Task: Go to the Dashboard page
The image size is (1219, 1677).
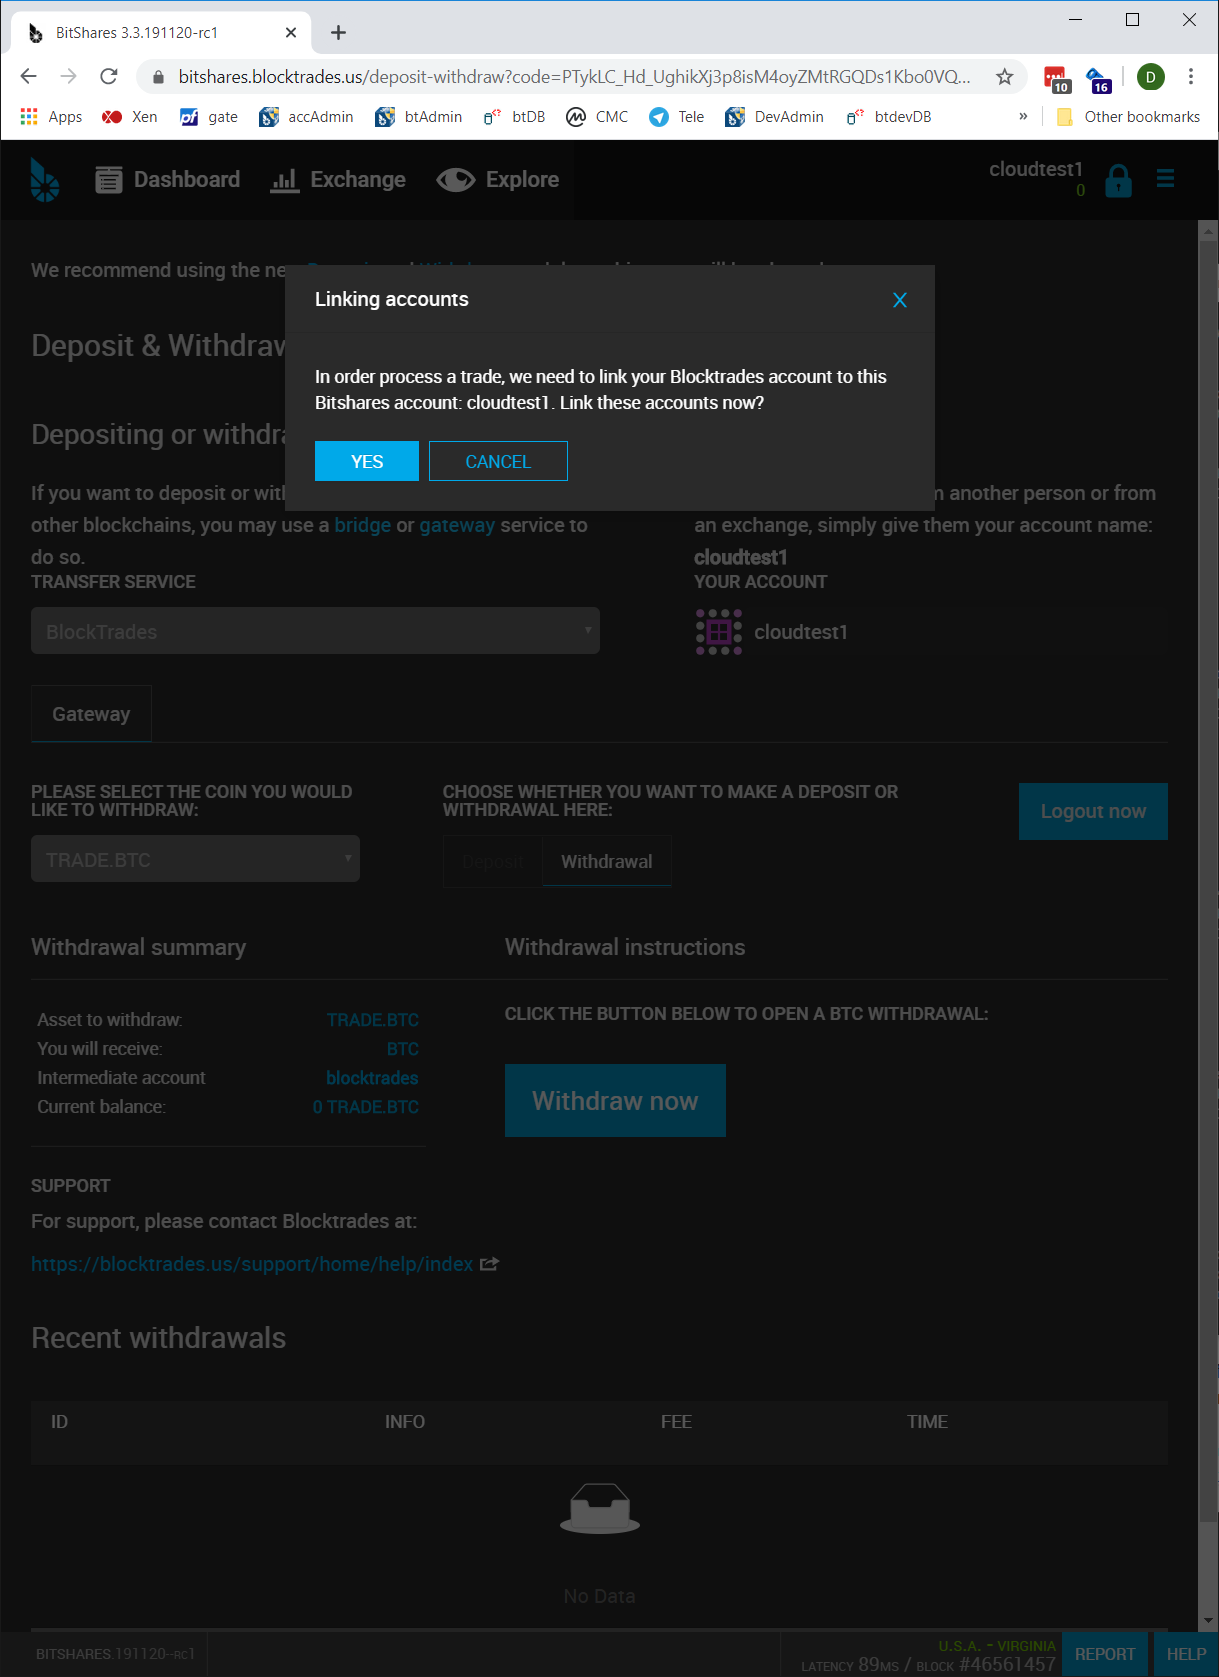Action: click(168, 180)
